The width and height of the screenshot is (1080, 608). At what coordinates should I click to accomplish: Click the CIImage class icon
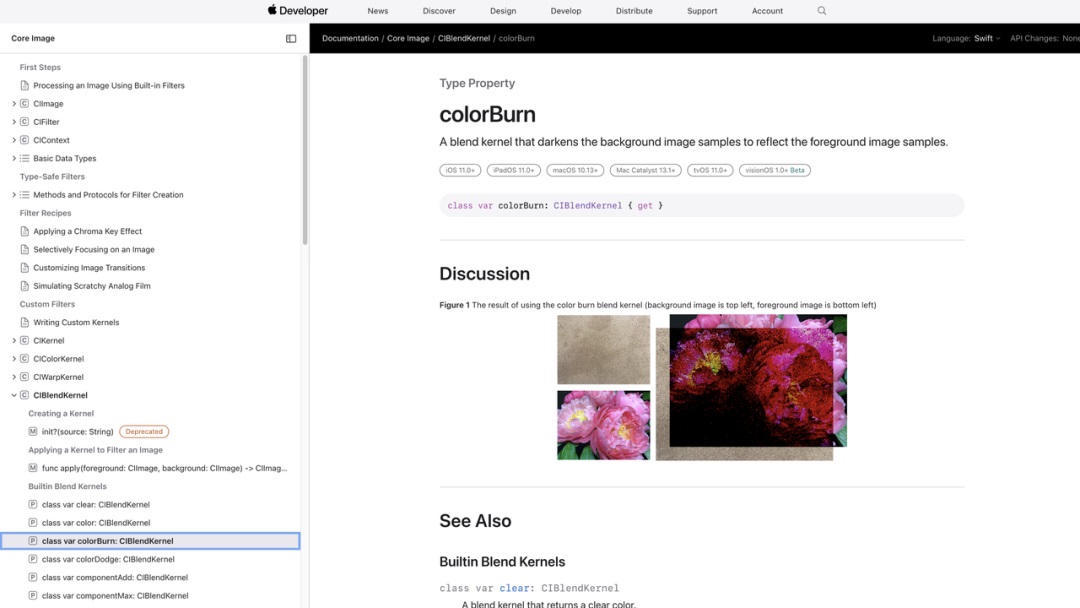click(25, 104)
